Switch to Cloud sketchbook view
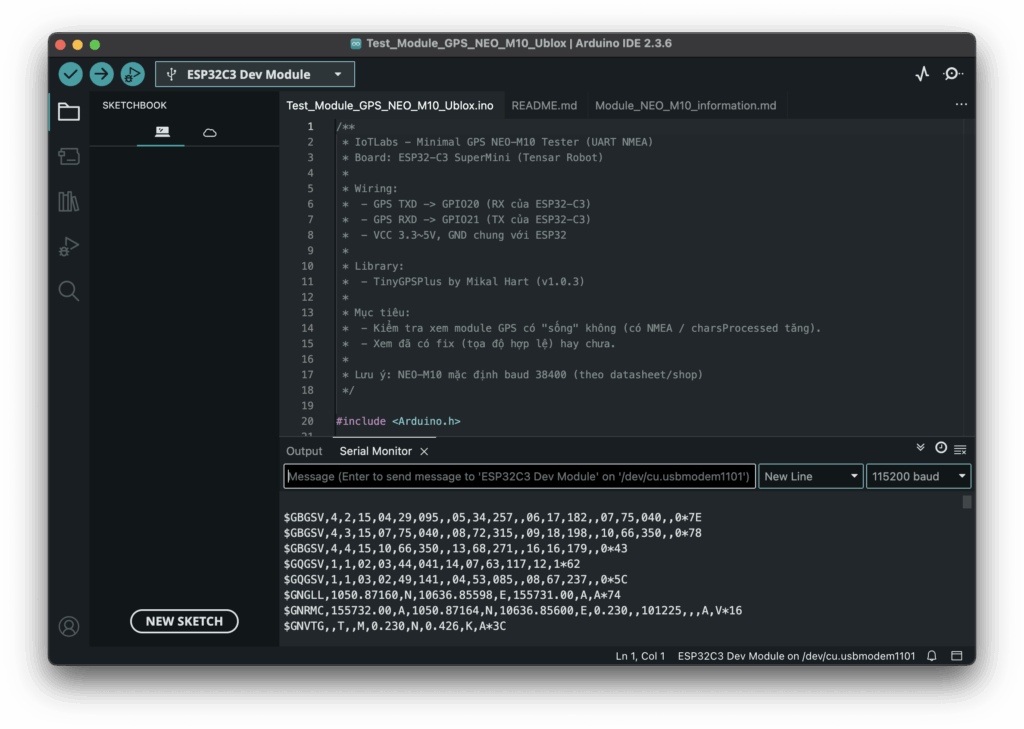The width and height of the screenshot is (1024, 729). pos(210,132)
